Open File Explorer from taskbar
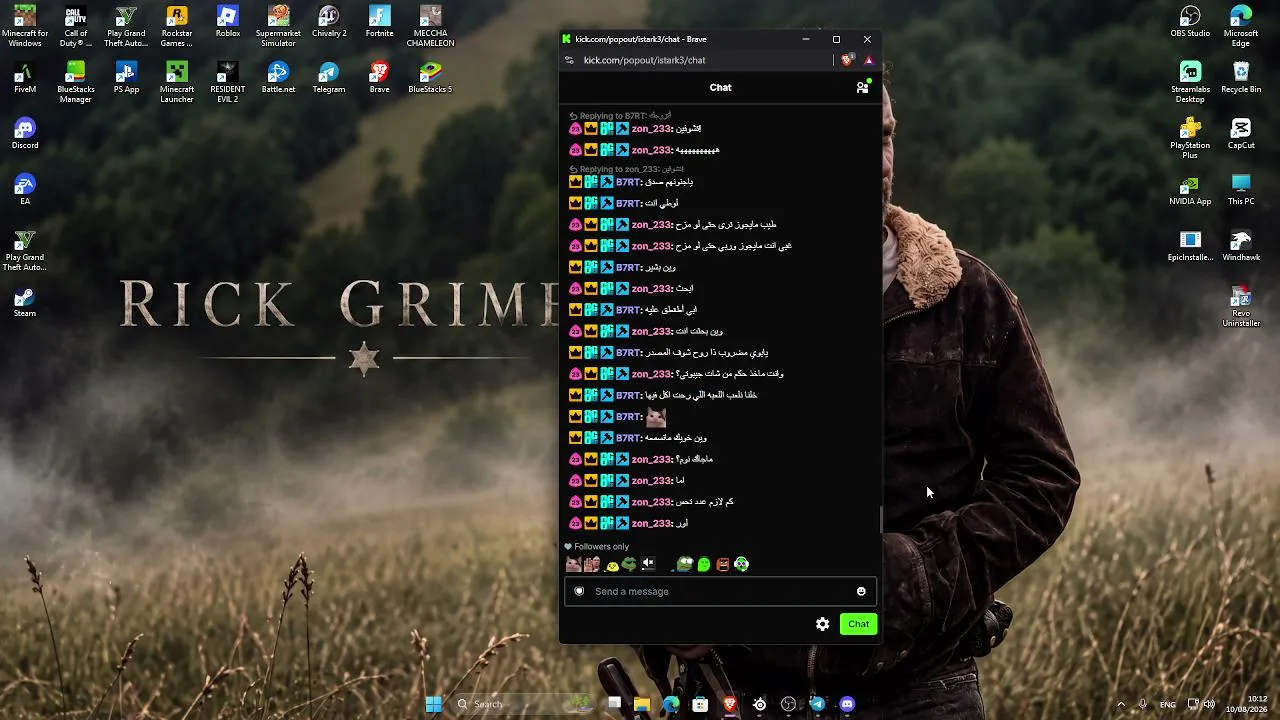This screenshot has width=1280, height=720. tap(642, 704)
